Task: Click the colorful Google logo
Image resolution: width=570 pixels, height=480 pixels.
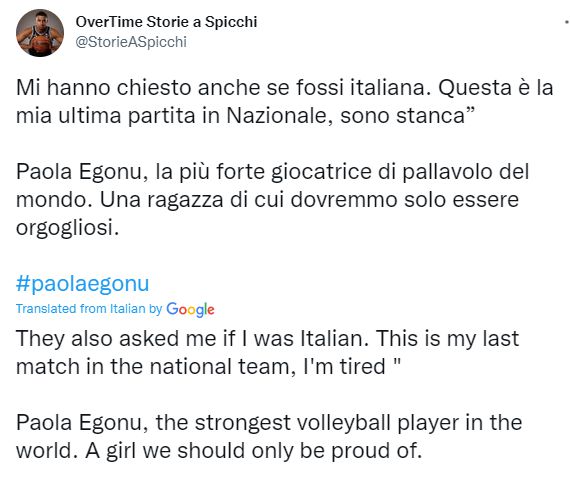Action: (x=190, y=309)
